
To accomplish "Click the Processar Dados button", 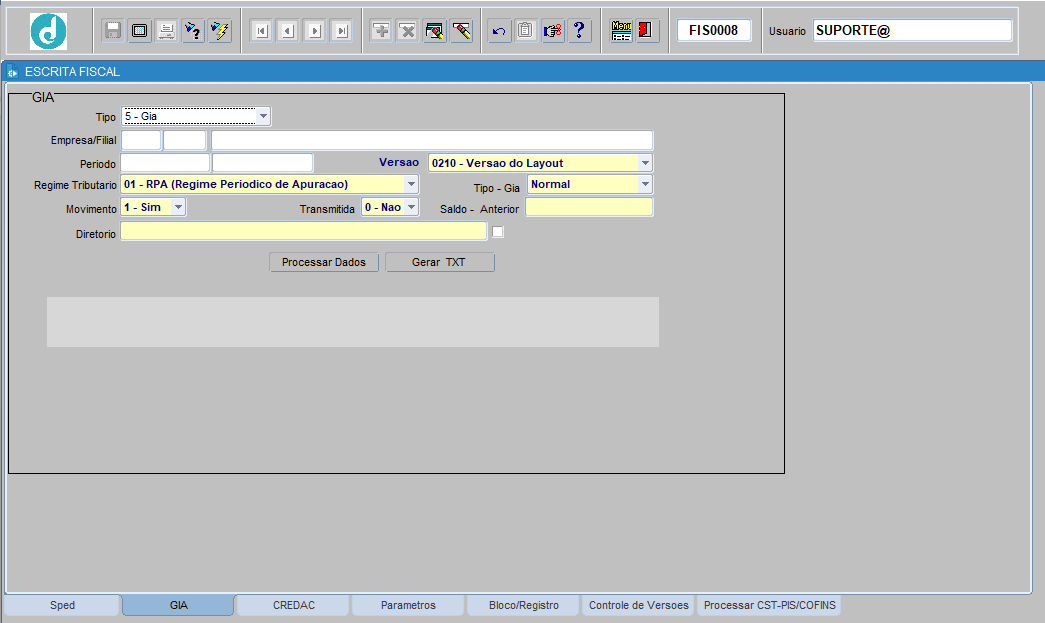I will click(x=324, y=262).
